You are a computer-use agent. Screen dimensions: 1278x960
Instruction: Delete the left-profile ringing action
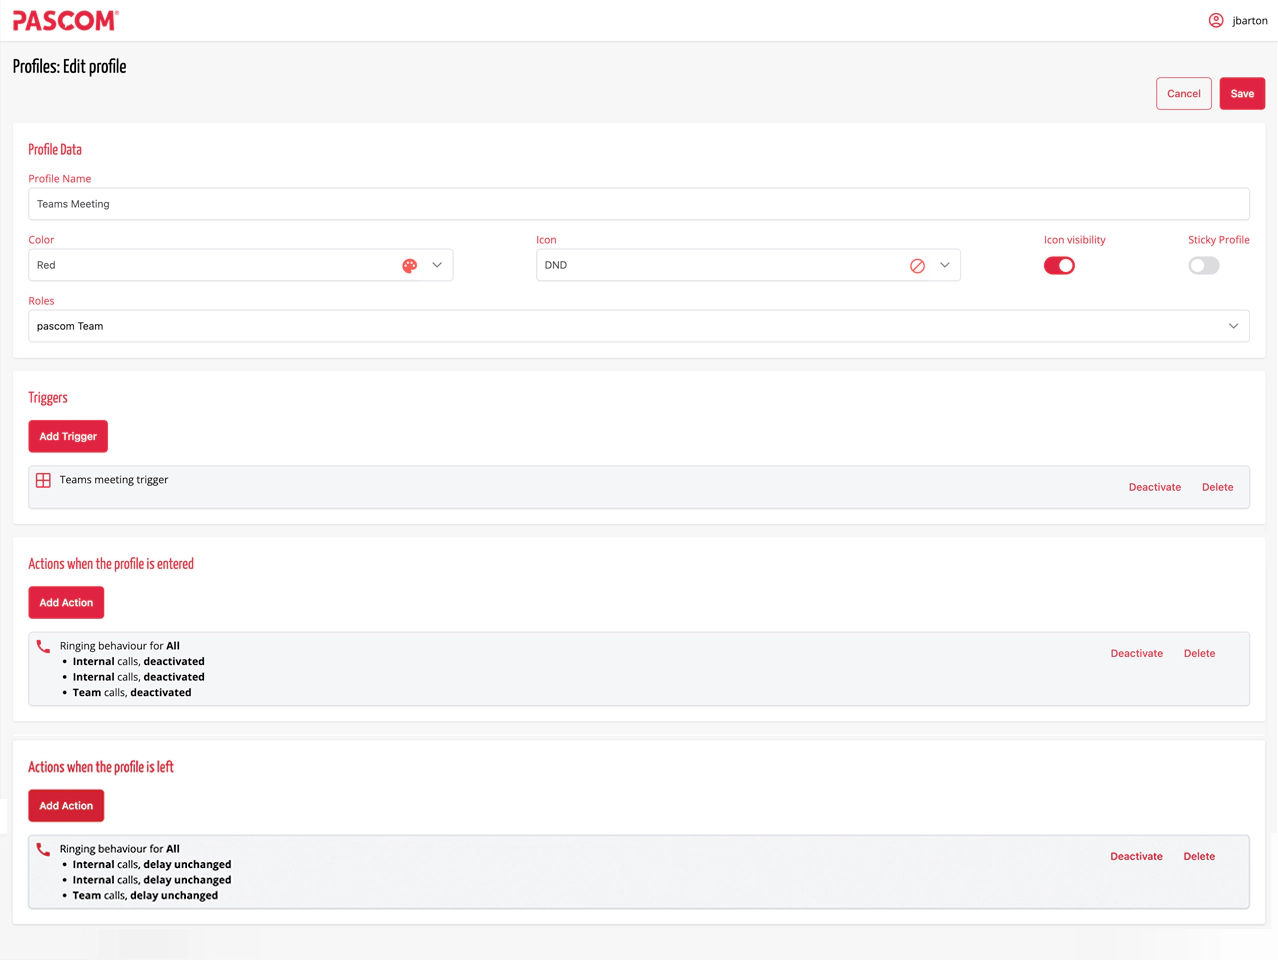click(1199, 856)
